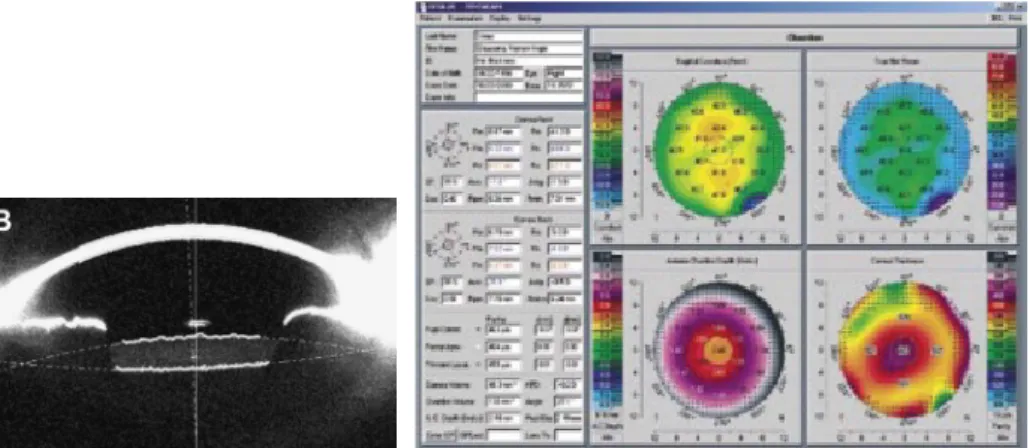Click the Cornea Volume value field

tap(503, 384)
